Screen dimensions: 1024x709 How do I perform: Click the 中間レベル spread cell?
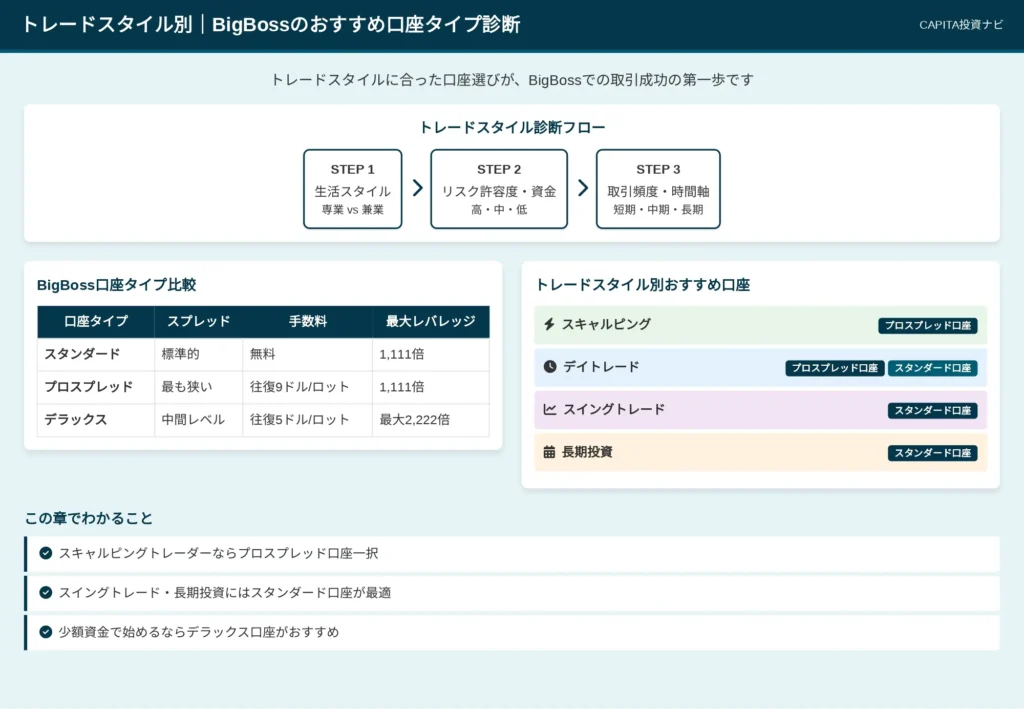pyautogui.click(x=199, y=419)
